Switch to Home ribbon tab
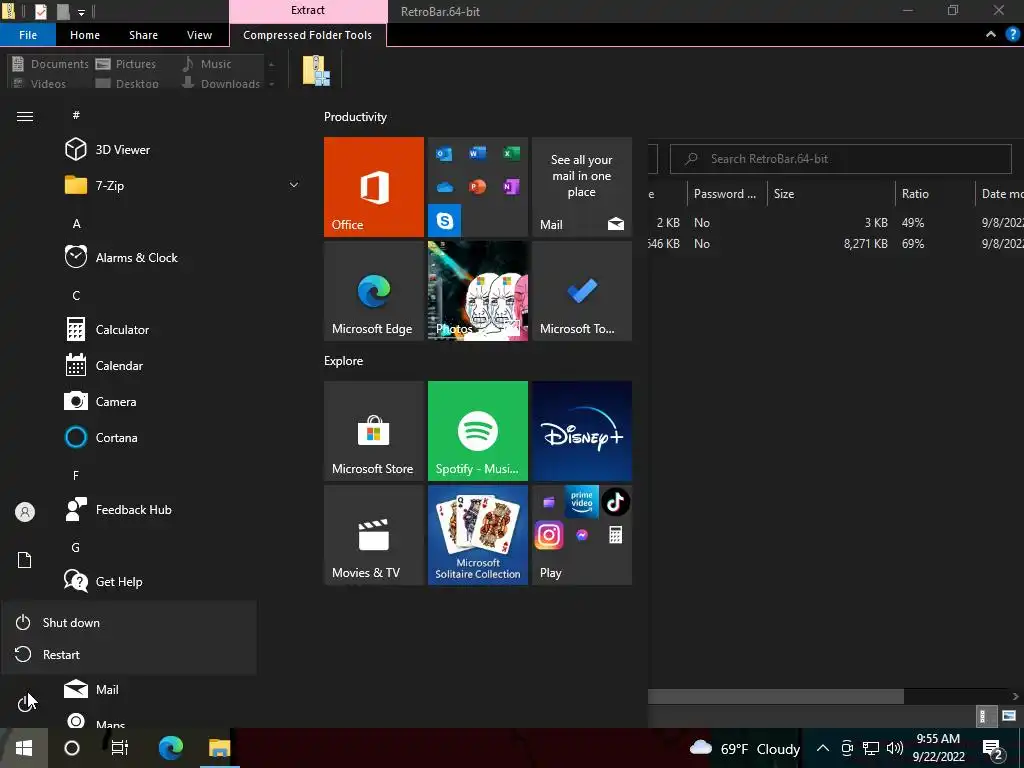Screen dimensions: 1024x768 (85, 35)
